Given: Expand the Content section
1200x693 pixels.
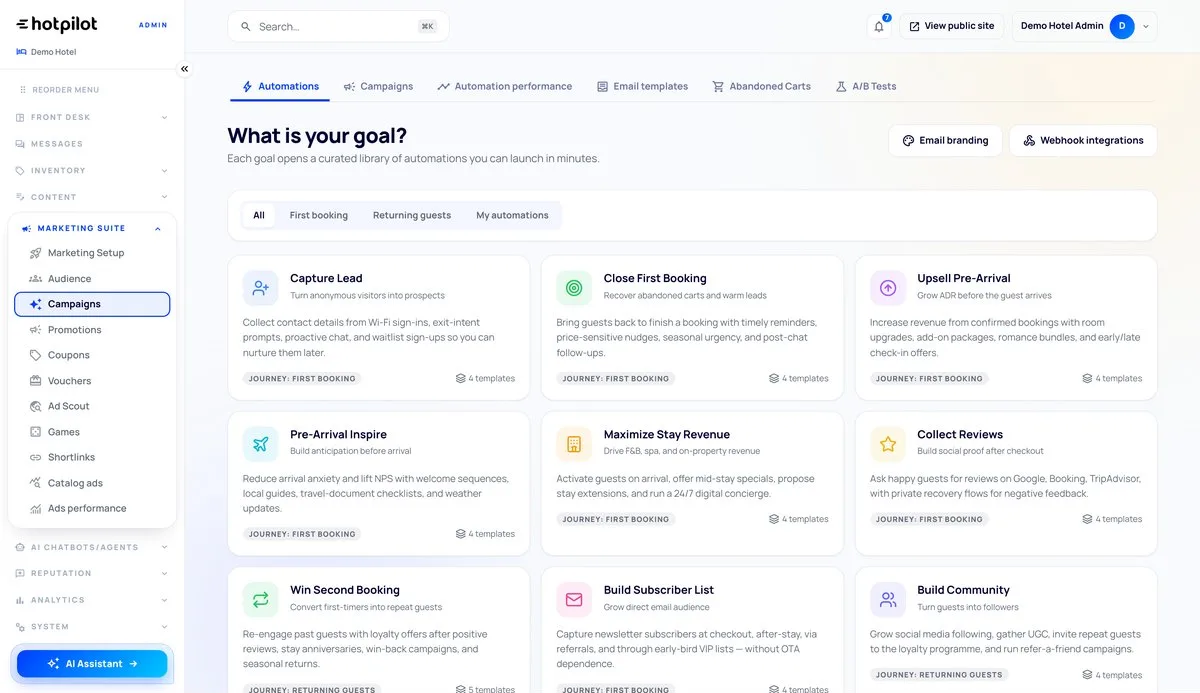Looking at the screenshot, I should click(92, 197).
